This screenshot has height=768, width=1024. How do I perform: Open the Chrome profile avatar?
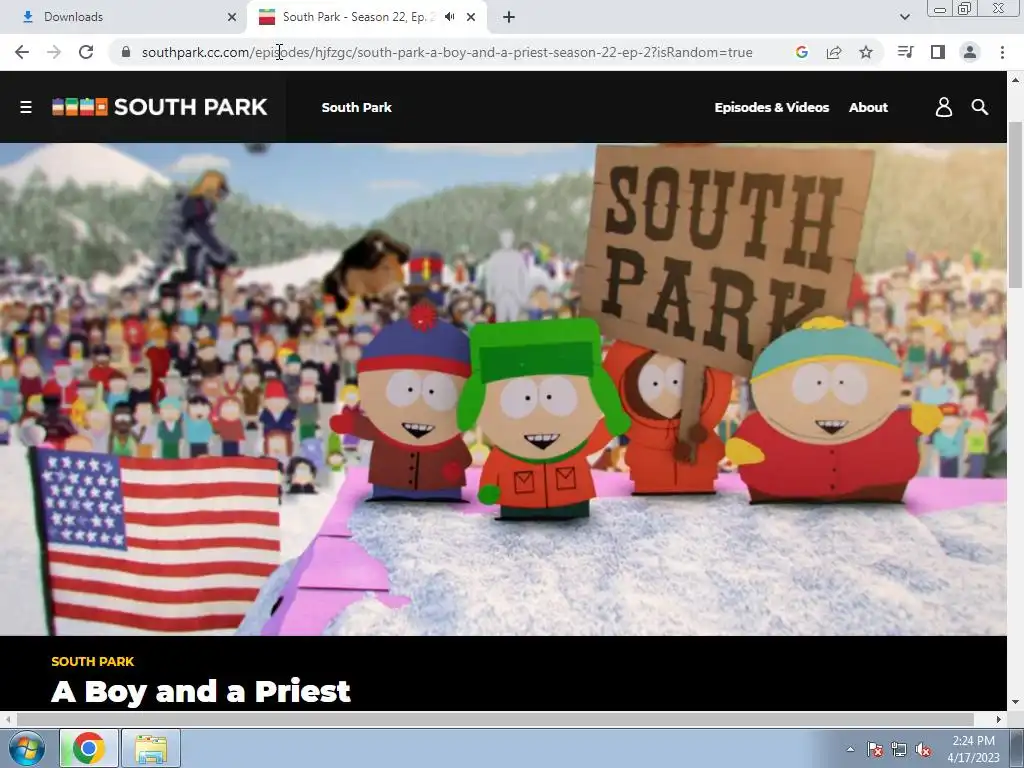tap(970, 52)
